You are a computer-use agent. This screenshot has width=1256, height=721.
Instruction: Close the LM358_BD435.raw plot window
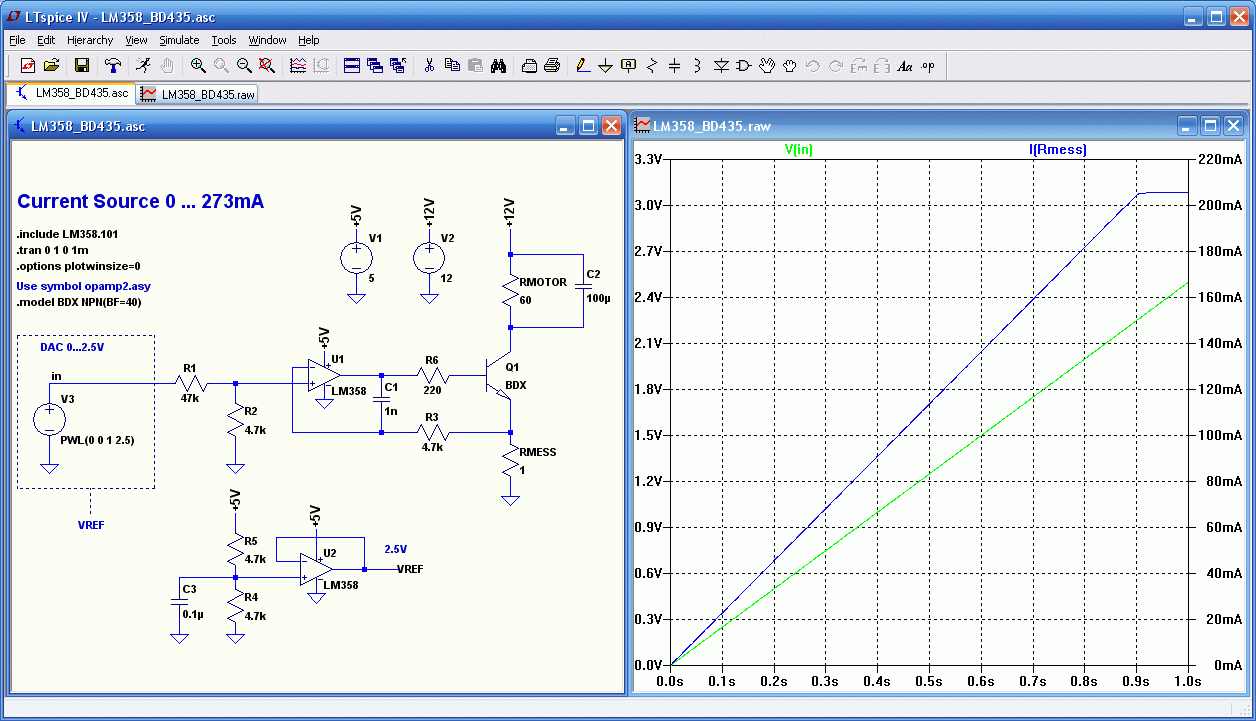pos(1233,126)
